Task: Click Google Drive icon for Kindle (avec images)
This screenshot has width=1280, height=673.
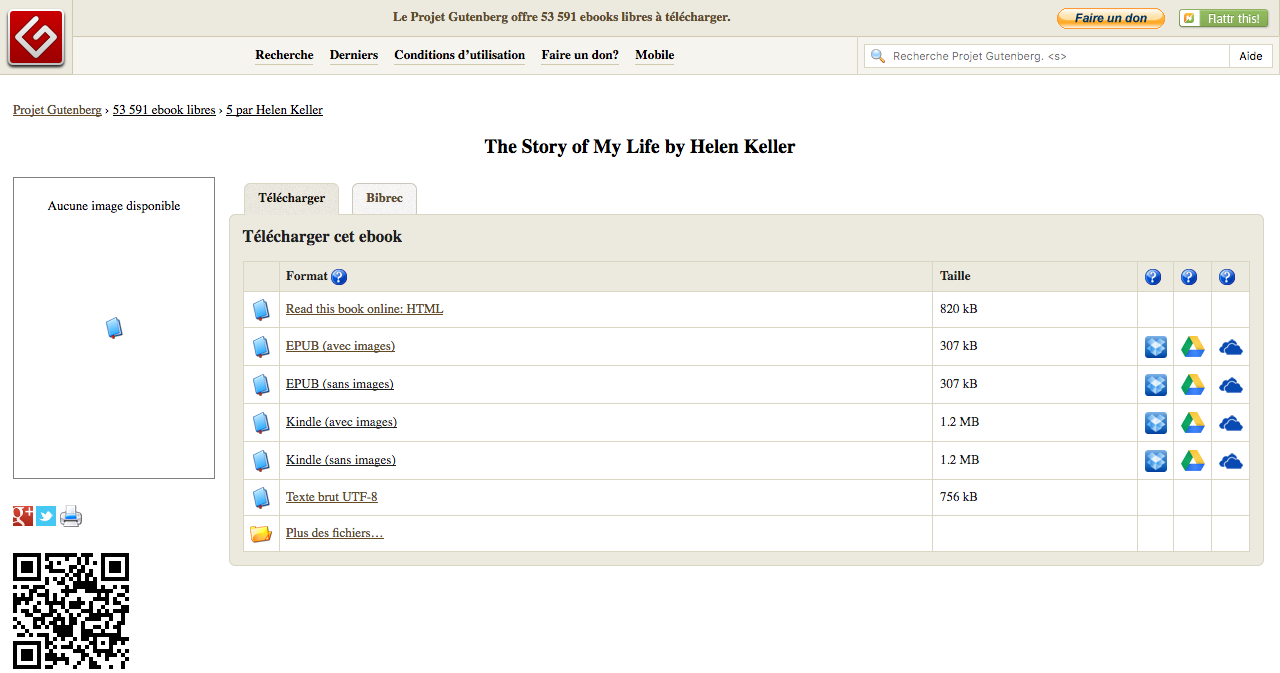Action: [1192, 423]
